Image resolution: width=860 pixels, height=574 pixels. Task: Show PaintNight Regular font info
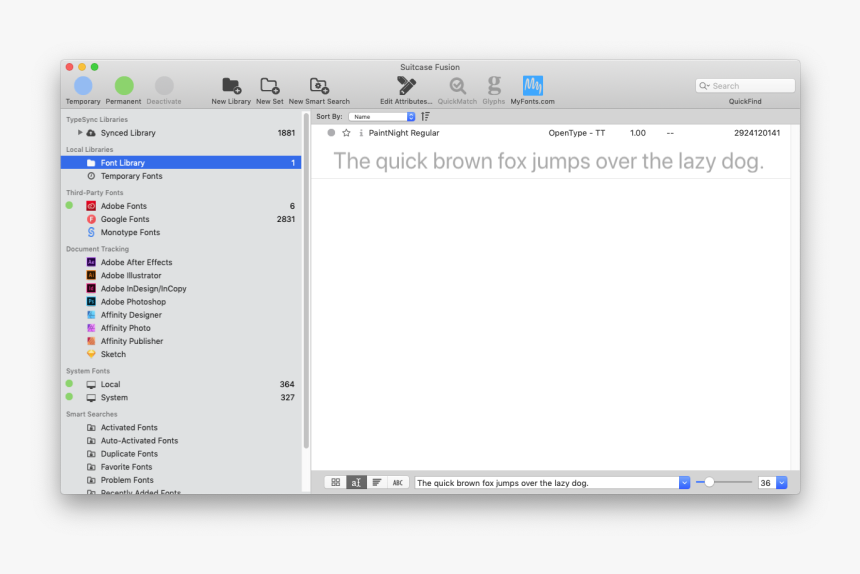coord(360,133)
